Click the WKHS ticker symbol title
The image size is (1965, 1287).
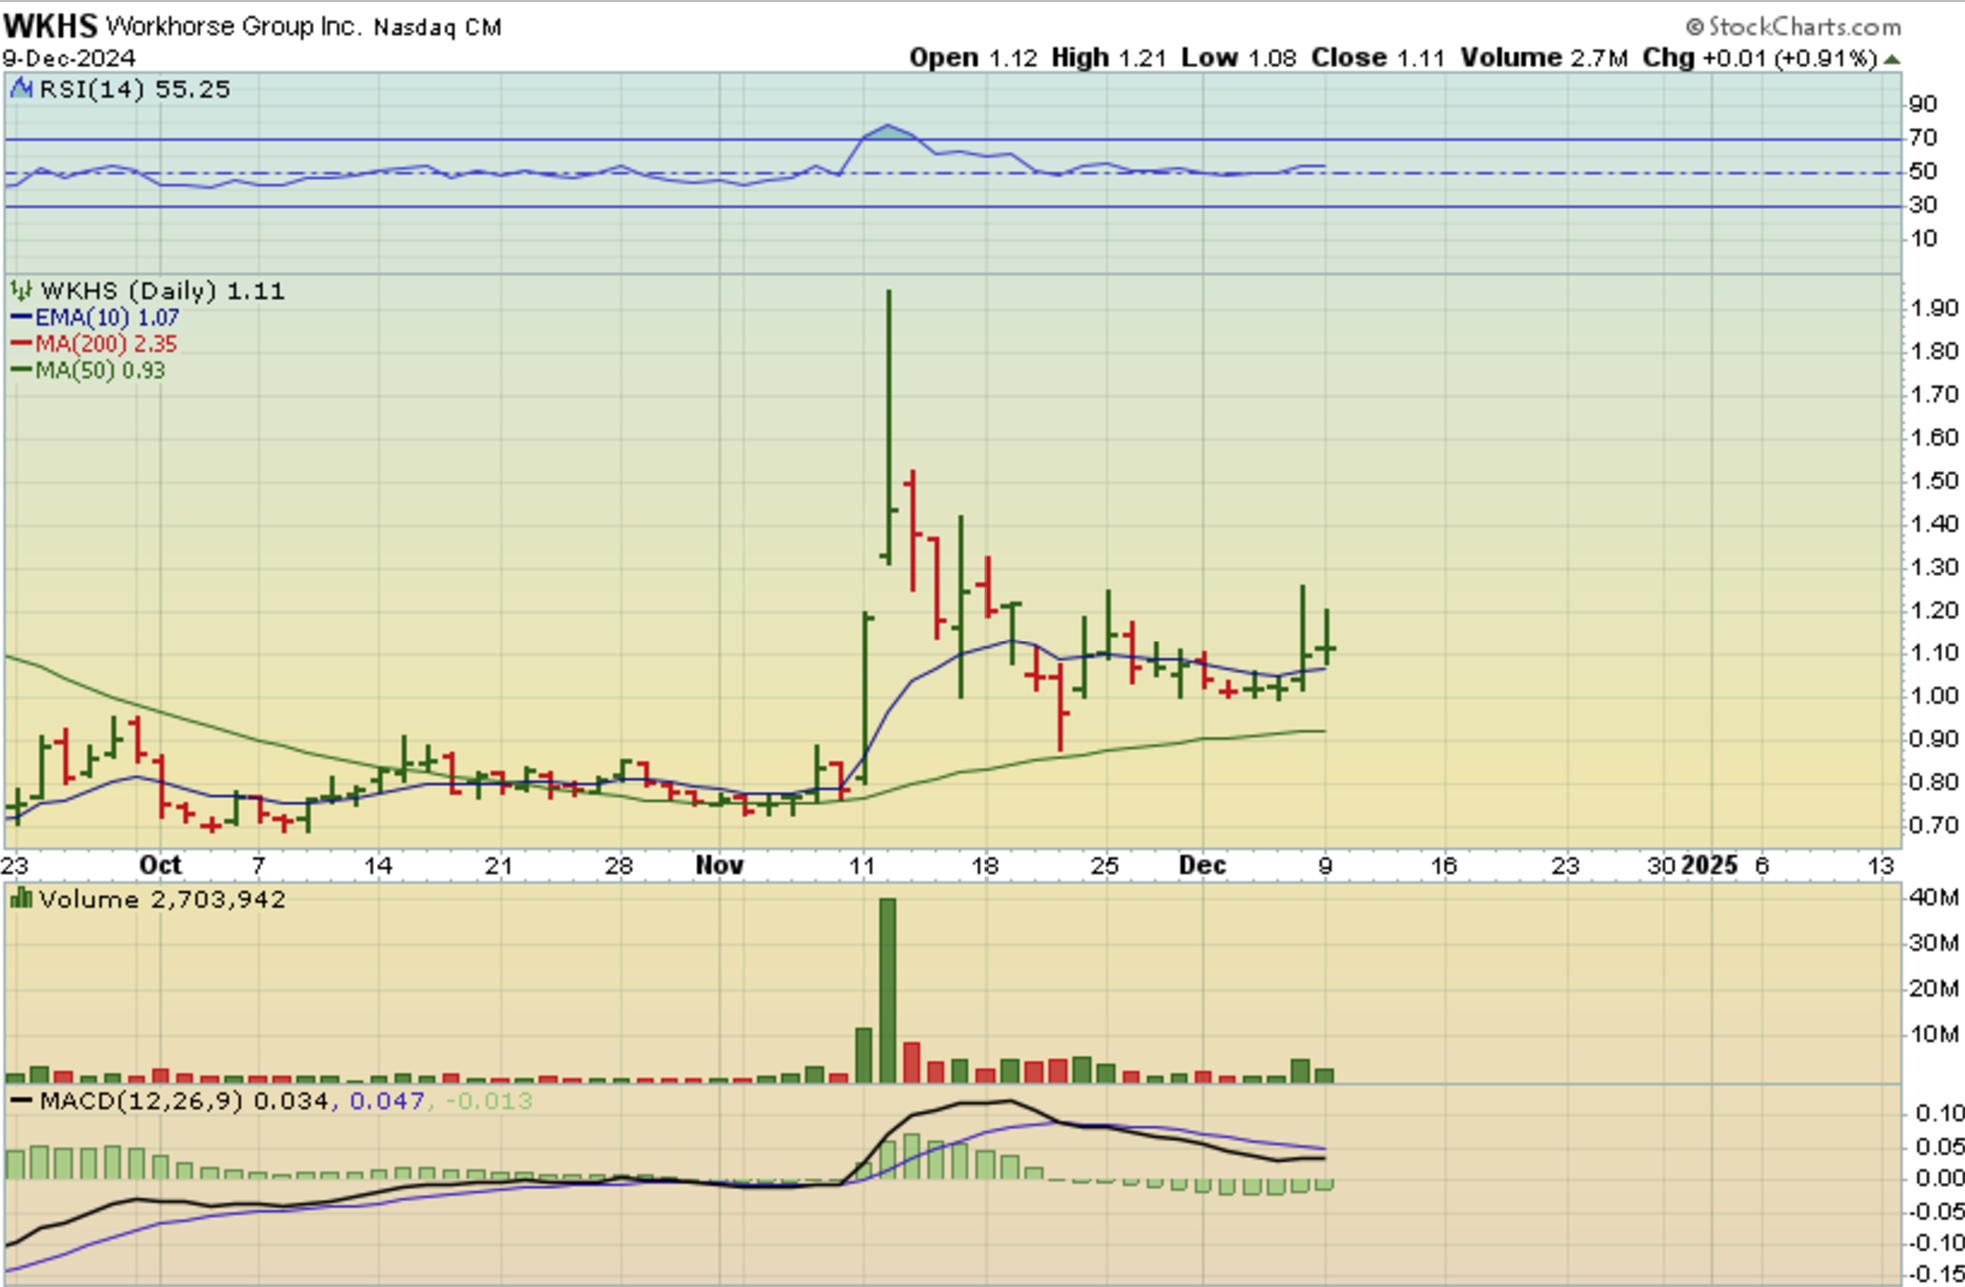[50, 25]
